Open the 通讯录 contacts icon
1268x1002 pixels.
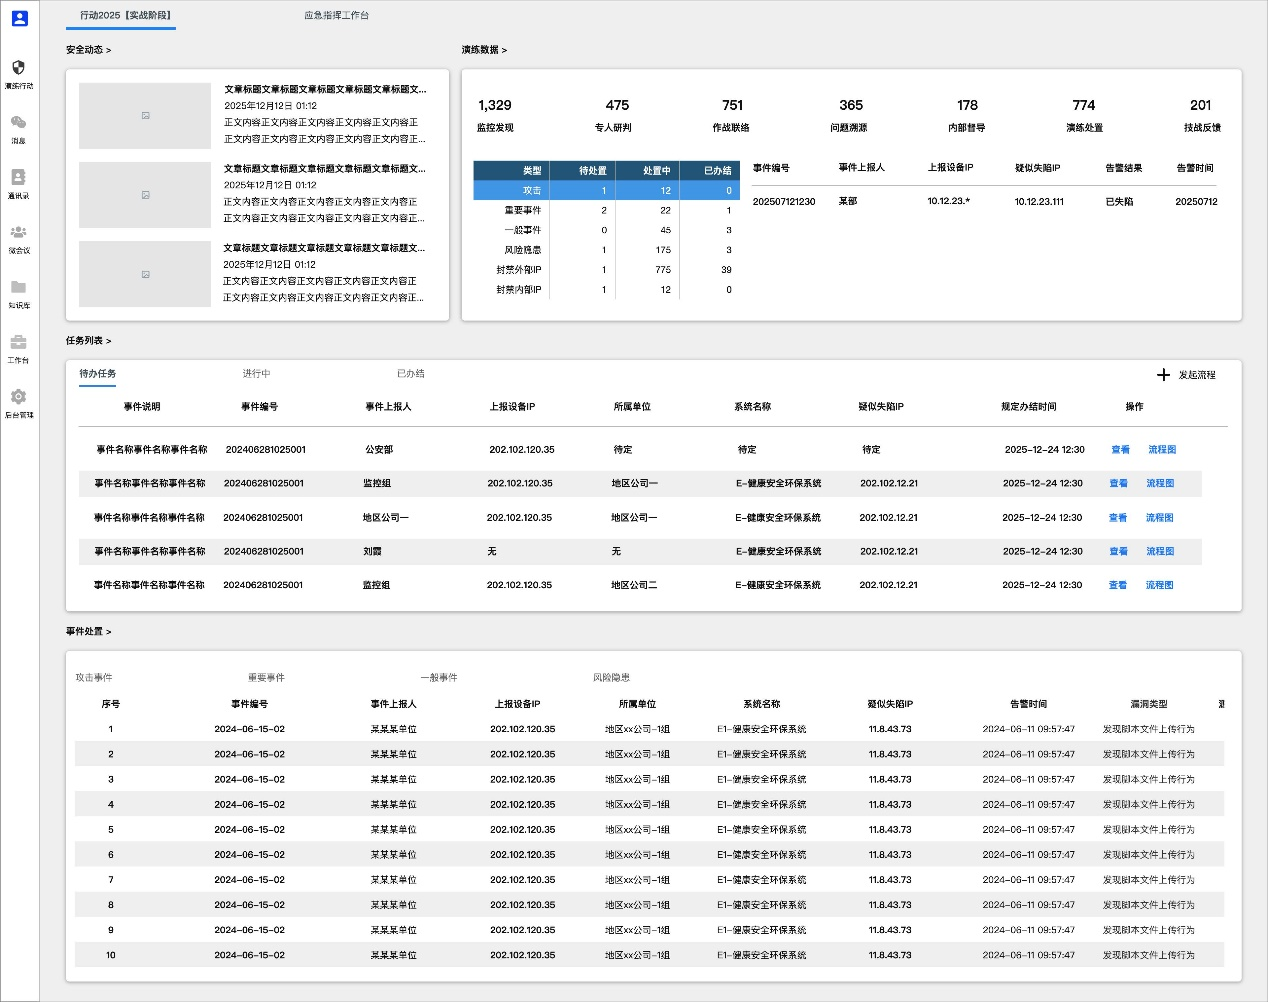pos(18,177)
